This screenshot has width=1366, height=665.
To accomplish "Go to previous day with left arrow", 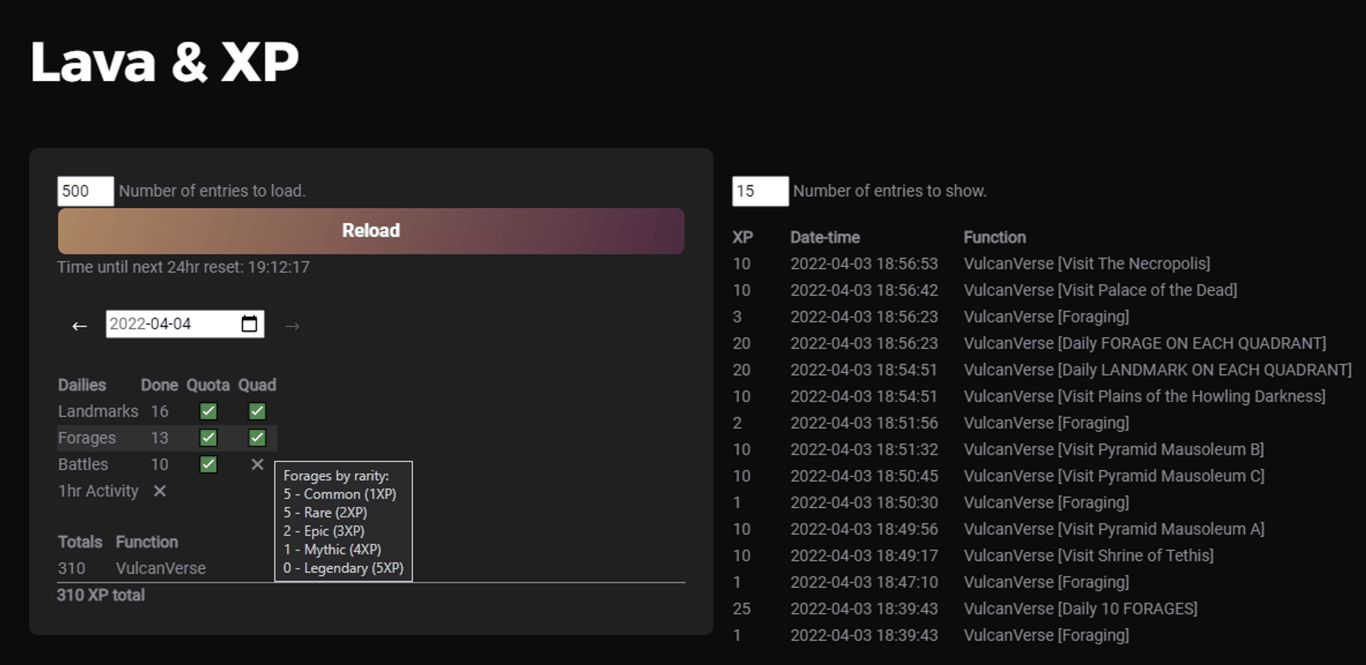I will [79, 325].
